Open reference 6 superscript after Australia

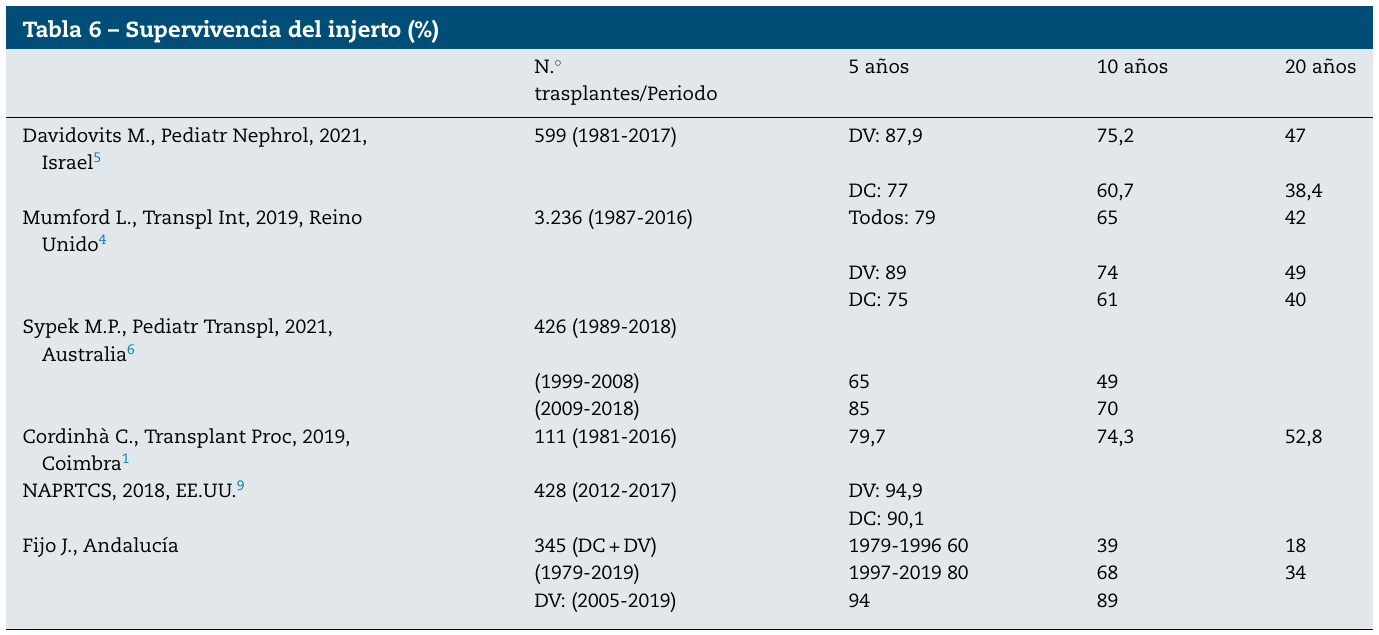pos(131,350)
